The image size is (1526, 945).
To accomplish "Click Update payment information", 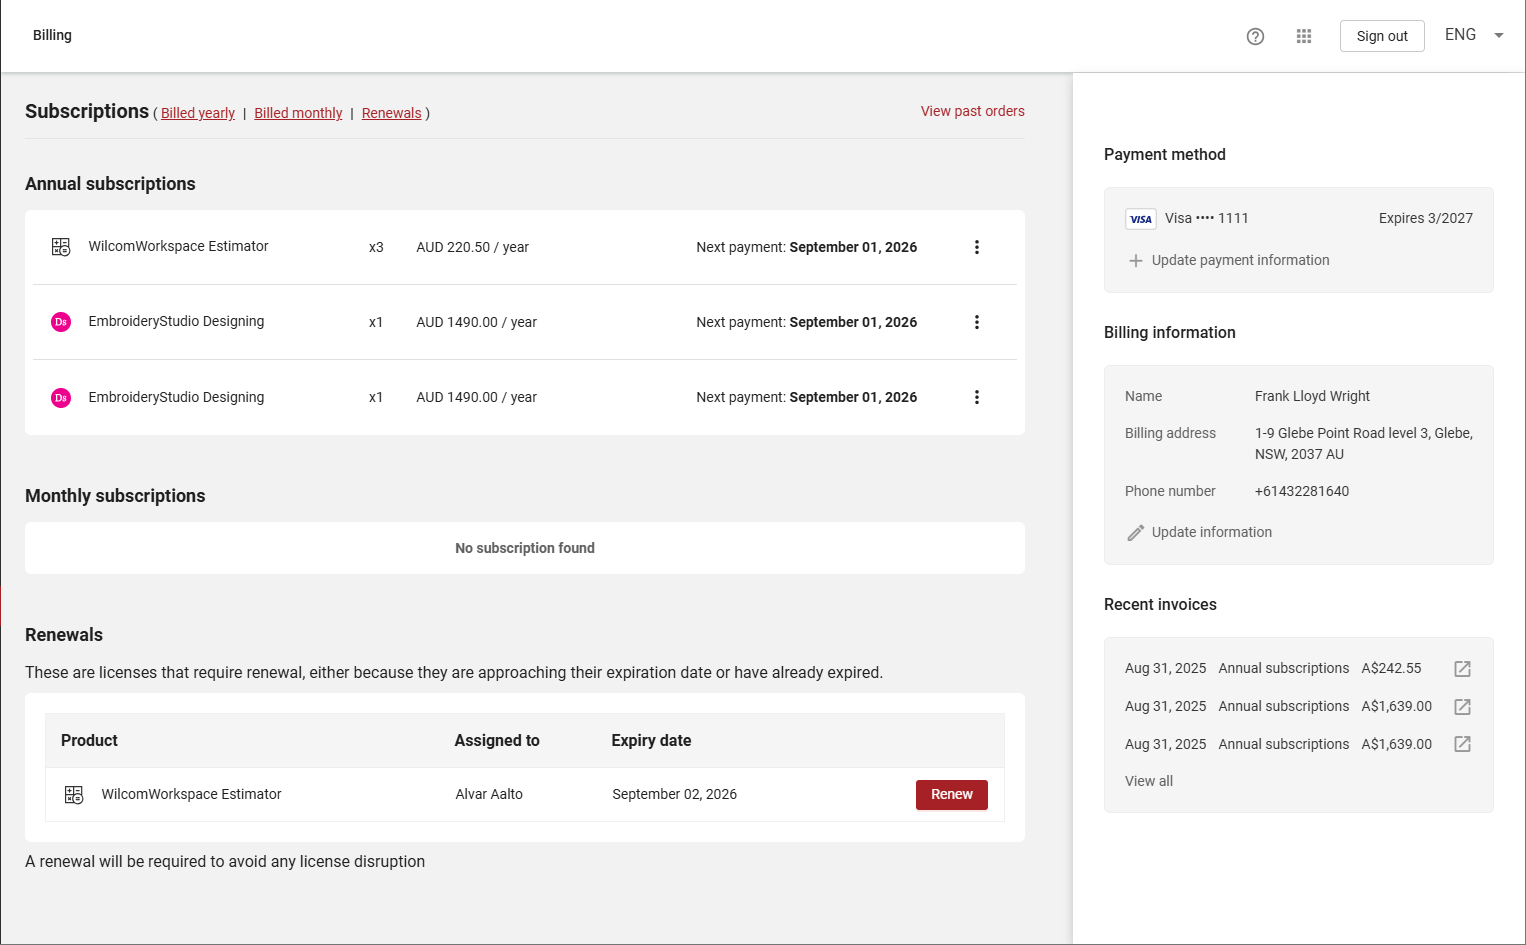I will (x=1241, y=260).
